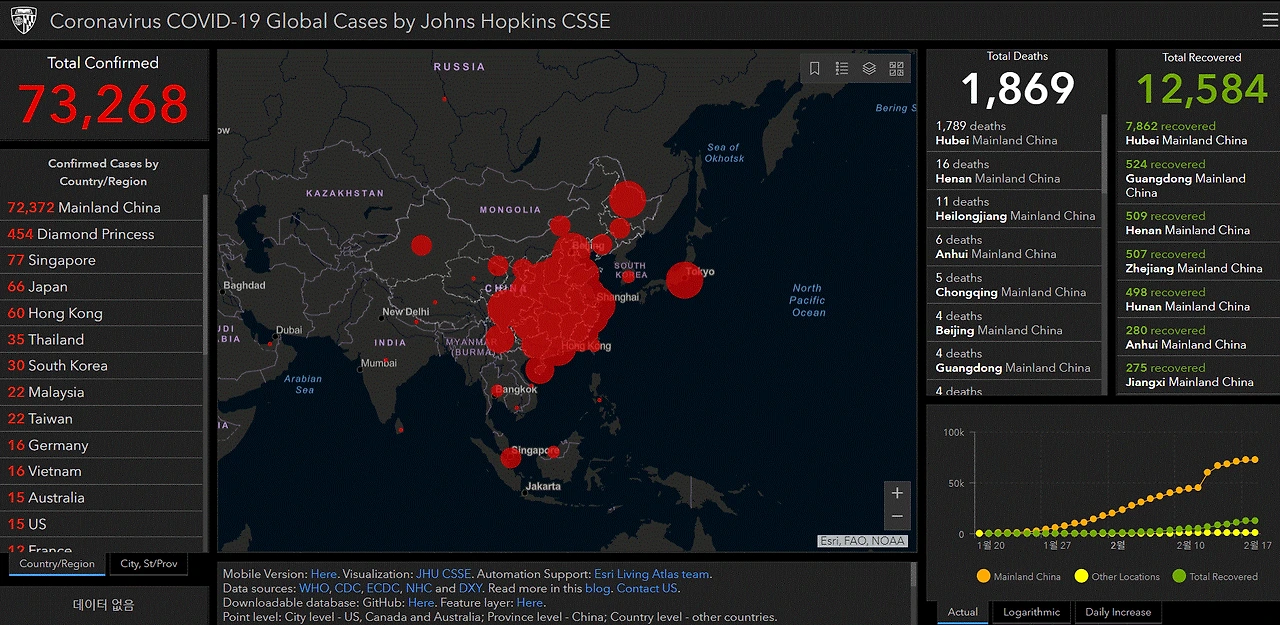Switch to the Country/Region tab
The height and width of the screenshot is (625, 1280).
click(57, 564)
